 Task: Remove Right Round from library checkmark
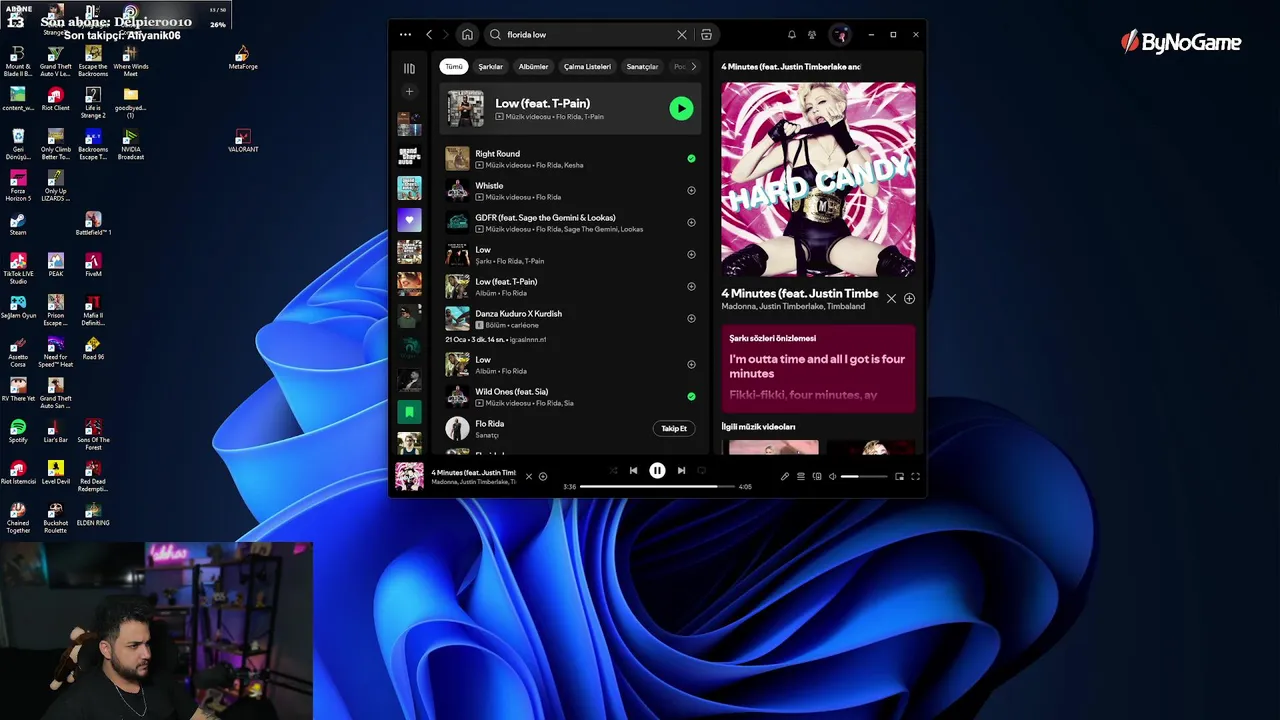click(x=691, y=158)
